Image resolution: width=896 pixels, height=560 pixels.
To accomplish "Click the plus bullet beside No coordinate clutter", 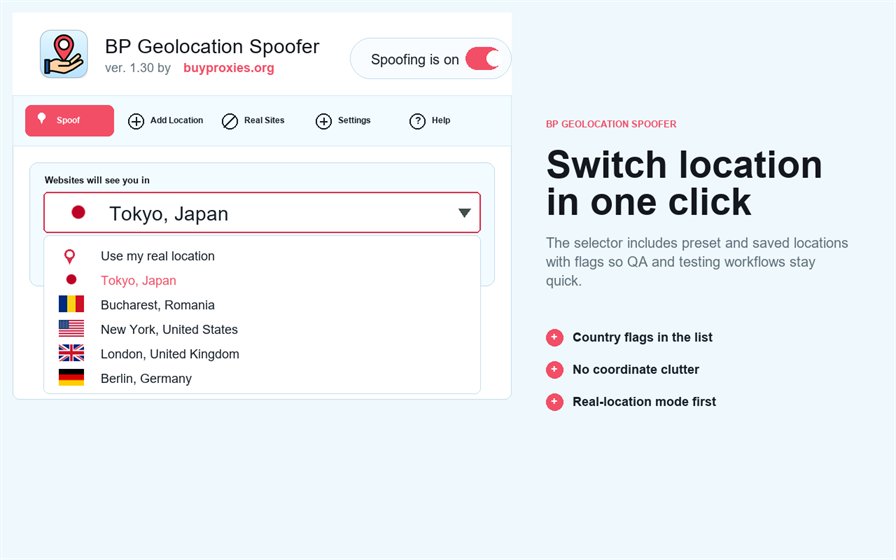I will [554, 370].
